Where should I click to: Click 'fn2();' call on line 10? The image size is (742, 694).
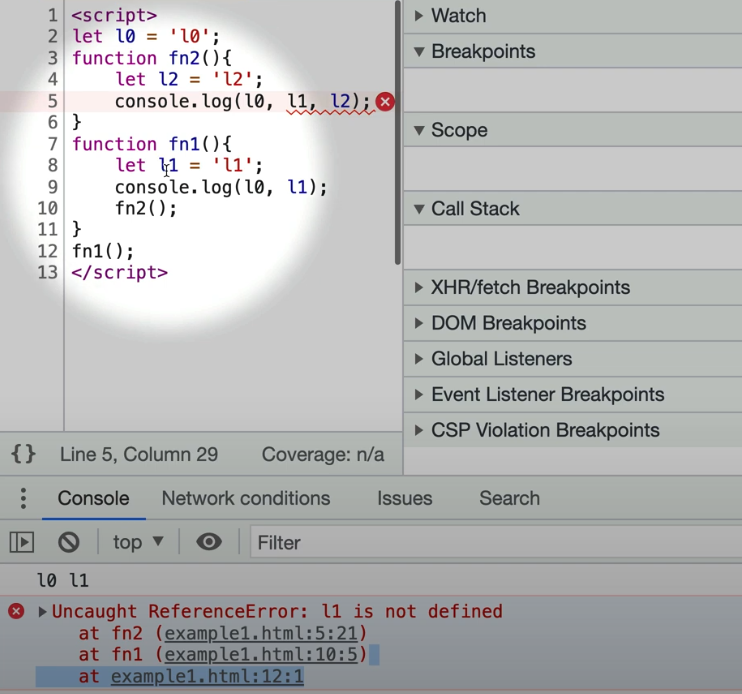146,208
